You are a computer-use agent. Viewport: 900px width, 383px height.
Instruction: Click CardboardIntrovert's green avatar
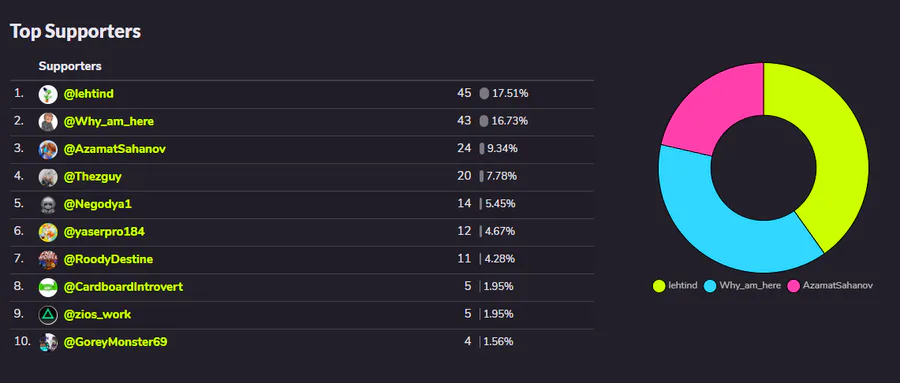(x=48, y=287)
